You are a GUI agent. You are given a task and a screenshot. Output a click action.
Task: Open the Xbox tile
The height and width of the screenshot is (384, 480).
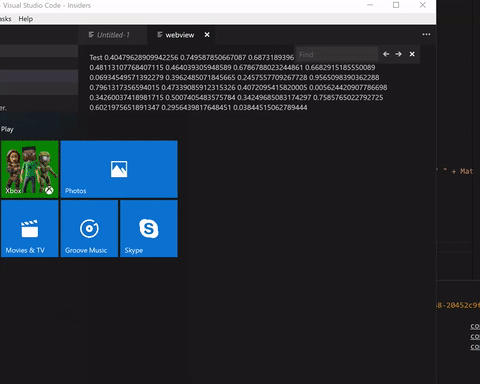[30, 169]
